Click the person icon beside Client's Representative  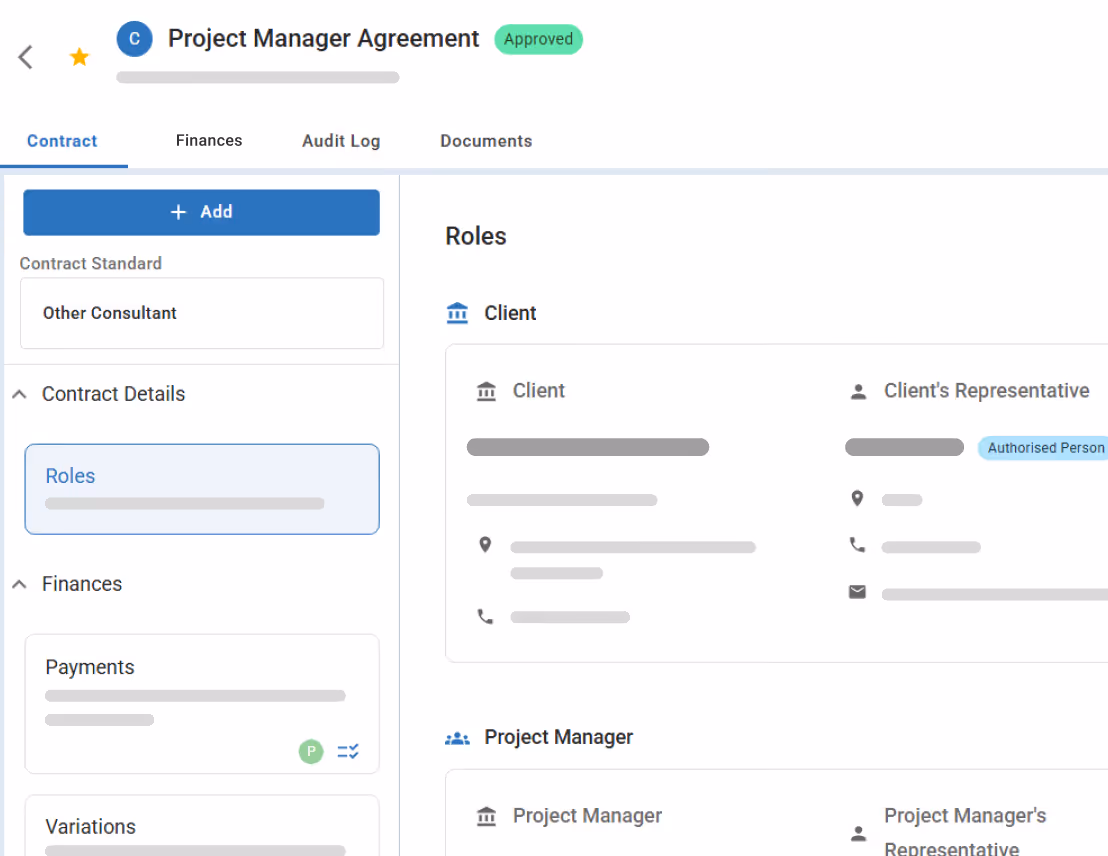[858, 391]
